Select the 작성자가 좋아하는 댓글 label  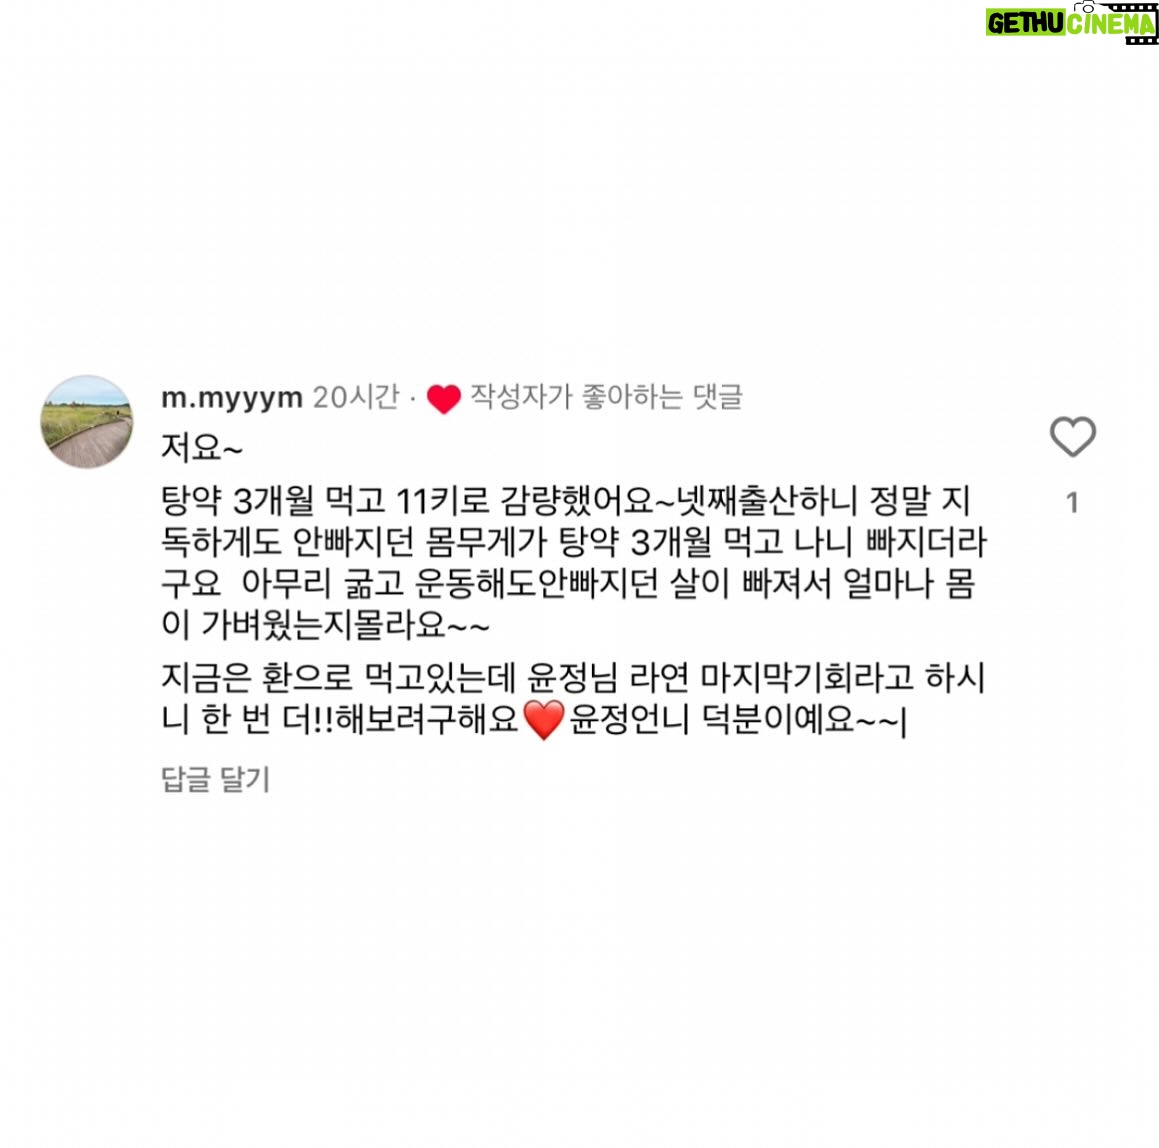606,397
